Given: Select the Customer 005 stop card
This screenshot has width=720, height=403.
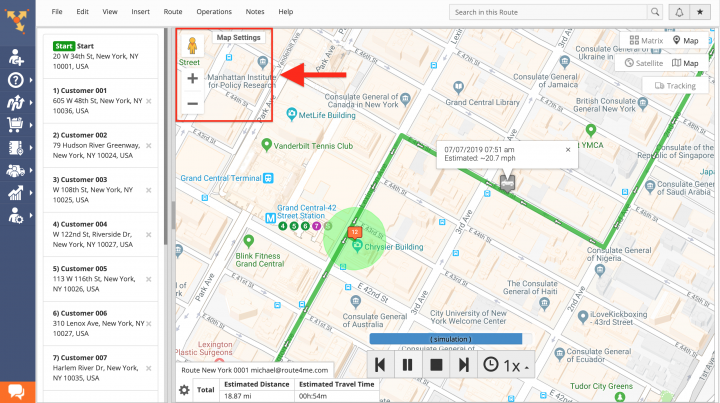Looking at the screenshot, I should [101, 279].
